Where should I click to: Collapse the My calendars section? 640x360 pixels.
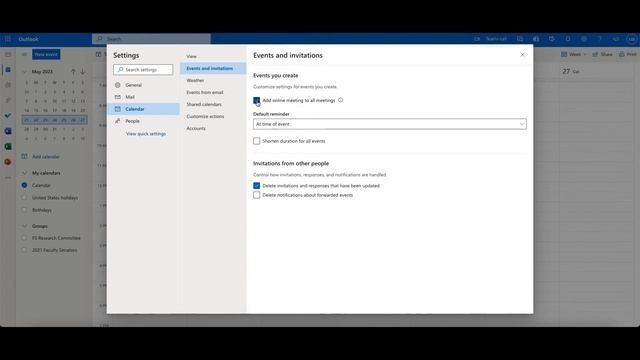pos(24,173)
